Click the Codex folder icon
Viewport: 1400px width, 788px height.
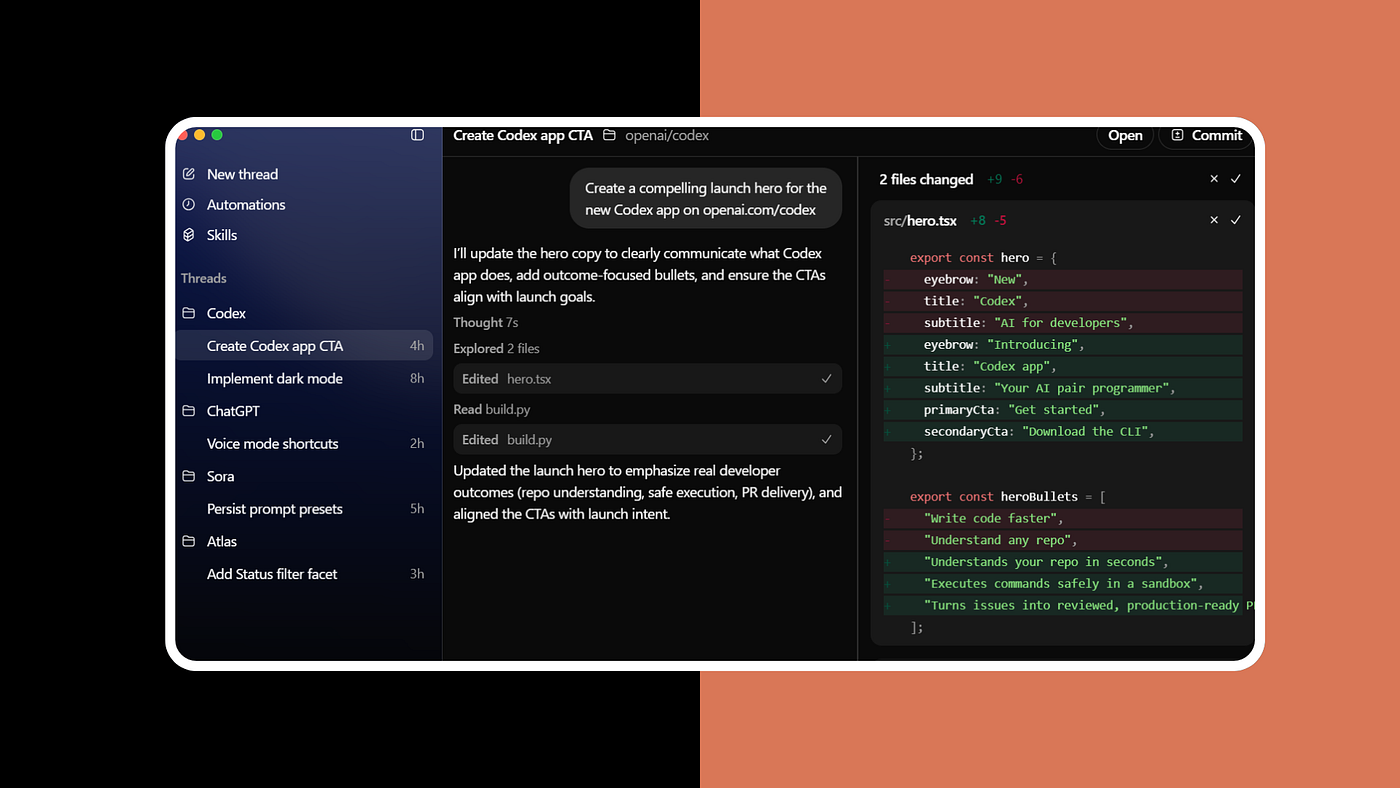(189, 313)
